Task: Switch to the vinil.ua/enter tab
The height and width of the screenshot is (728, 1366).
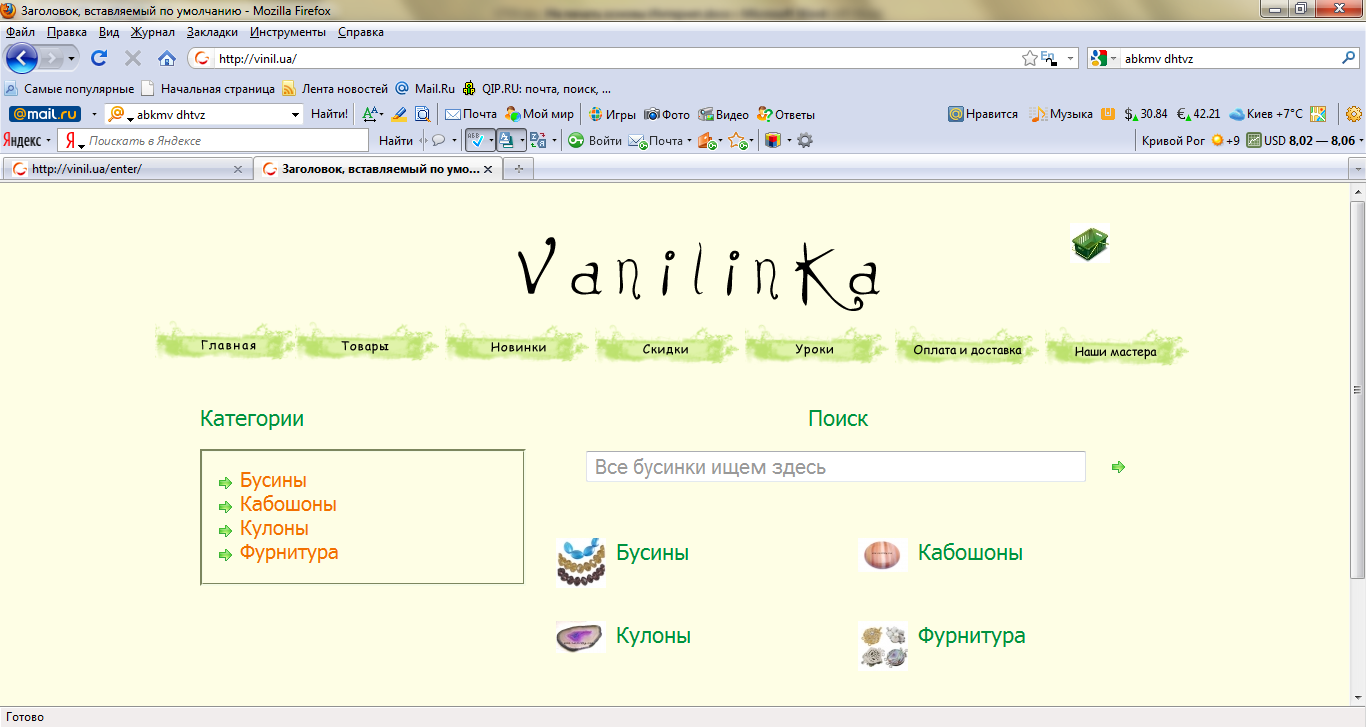Action: click(x=127, y=169)
